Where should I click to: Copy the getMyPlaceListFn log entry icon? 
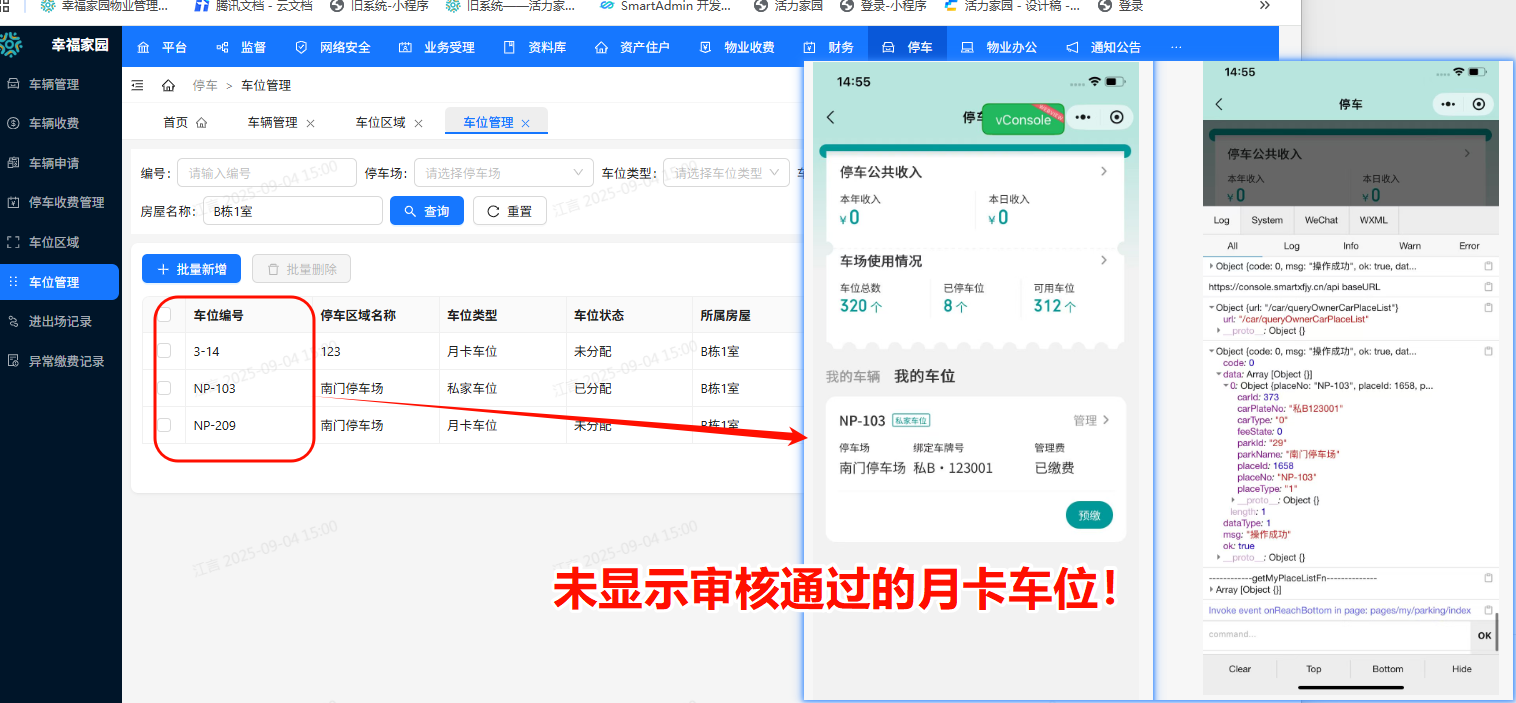1488,578
